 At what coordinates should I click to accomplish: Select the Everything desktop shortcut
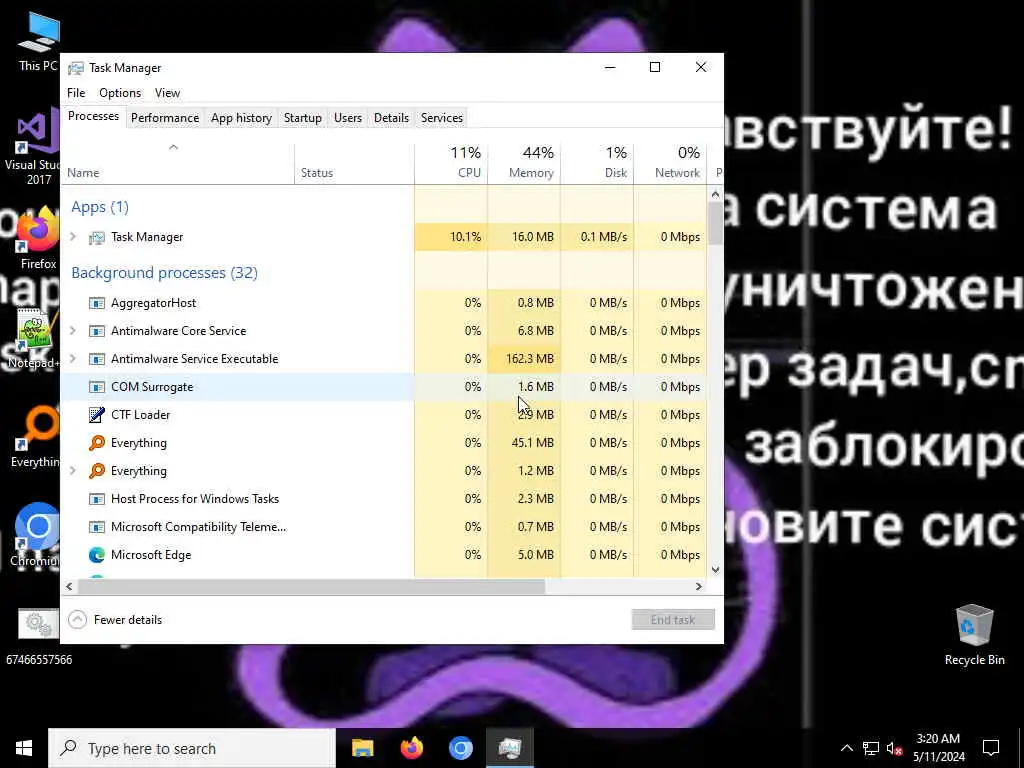[35, 438]
